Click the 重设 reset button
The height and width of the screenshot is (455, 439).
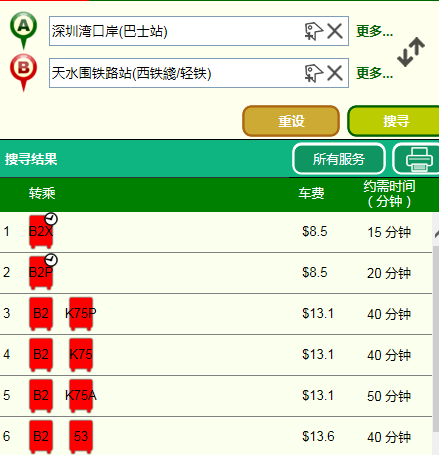click(x=291, y=121)
